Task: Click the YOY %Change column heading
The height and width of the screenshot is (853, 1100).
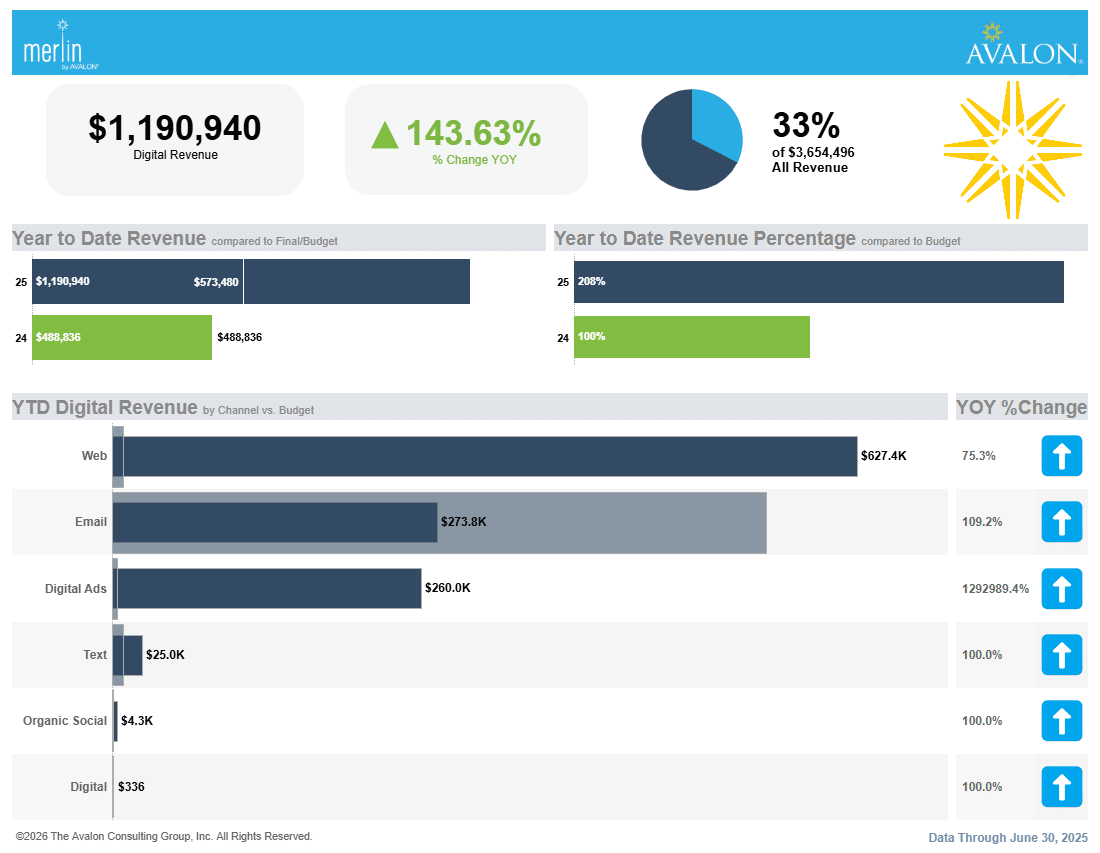Action: pos(1021,408)
